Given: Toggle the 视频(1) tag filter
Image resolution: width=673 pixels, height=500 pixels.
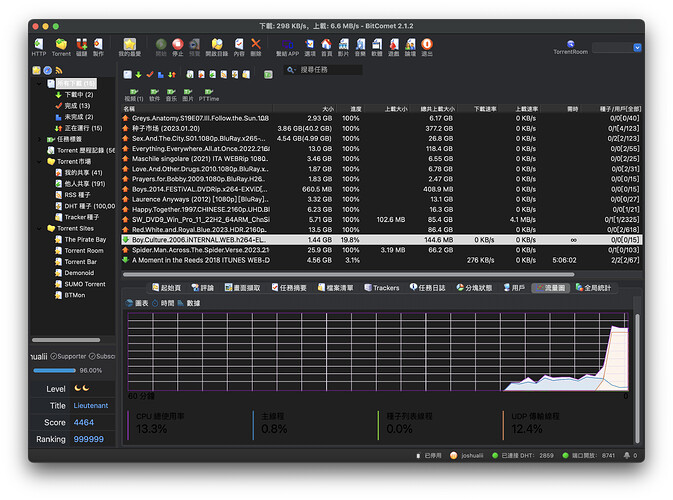Looking at the screenshot, I should tap(134, 95).
